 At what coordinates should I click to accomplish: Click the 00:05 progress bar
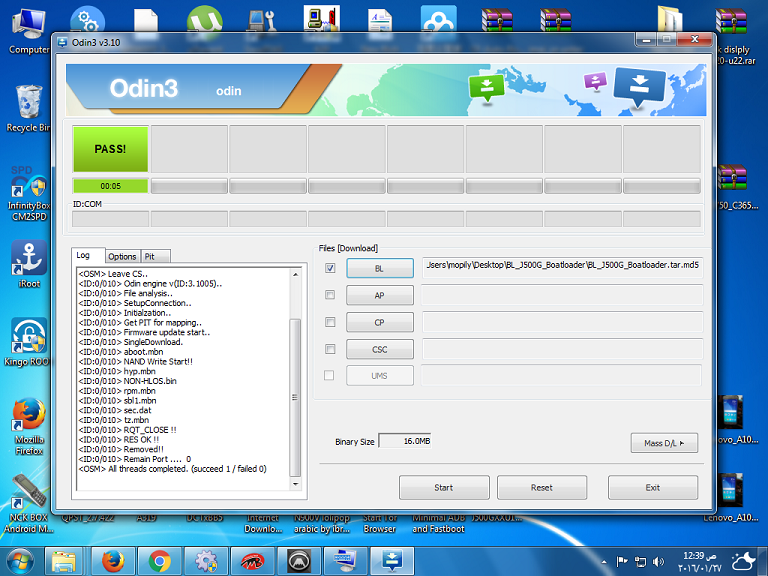pos(110,186)
